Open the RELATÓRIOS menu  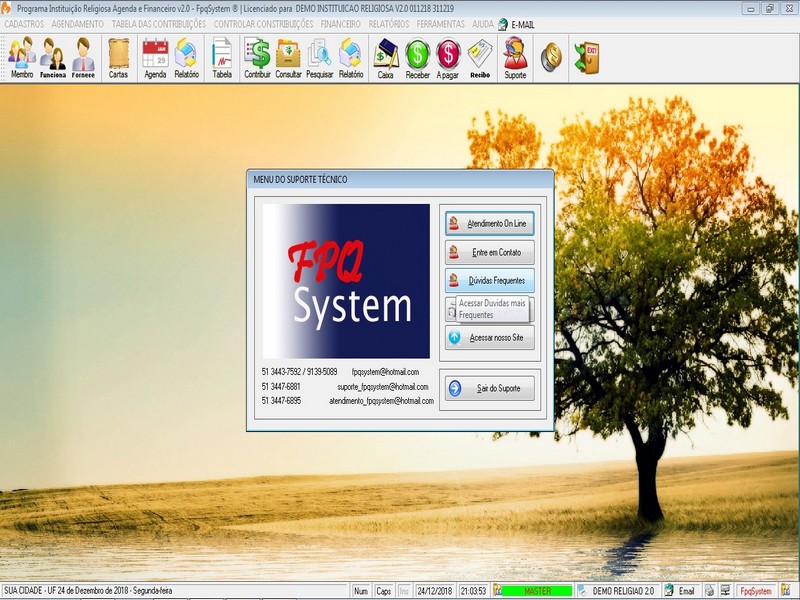[x=389, y=24]
